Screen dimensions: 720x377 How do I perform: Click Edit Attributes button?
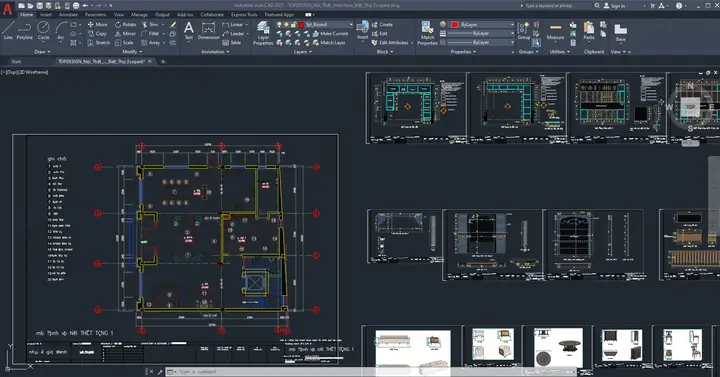pyautogui.click(x=391, y=43)
